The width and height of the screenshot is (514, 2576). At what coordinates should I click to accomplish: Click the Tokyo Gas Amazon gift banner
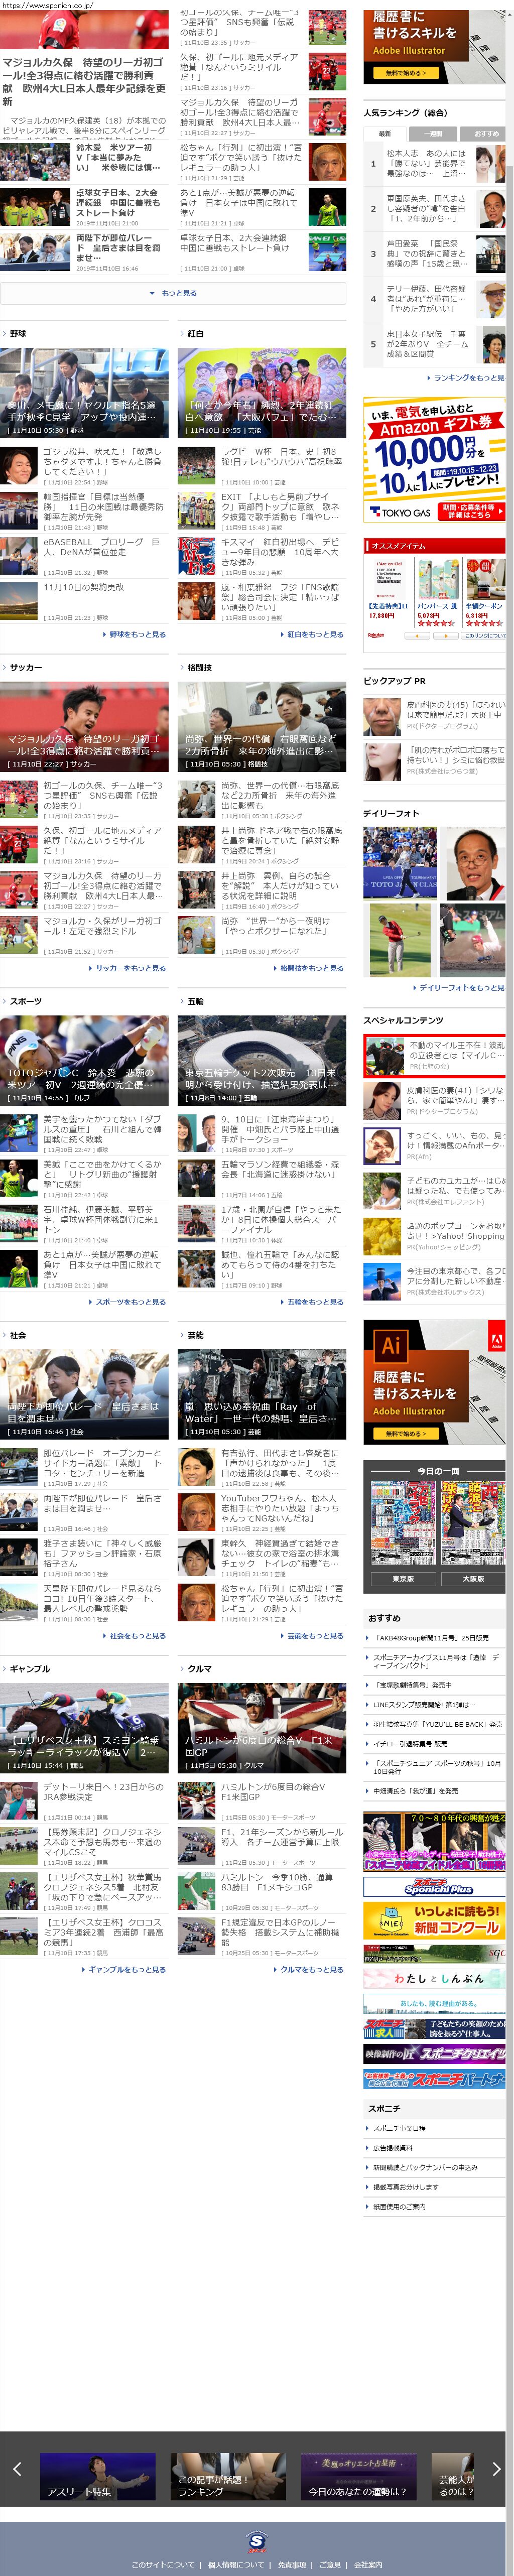(434, 459)
